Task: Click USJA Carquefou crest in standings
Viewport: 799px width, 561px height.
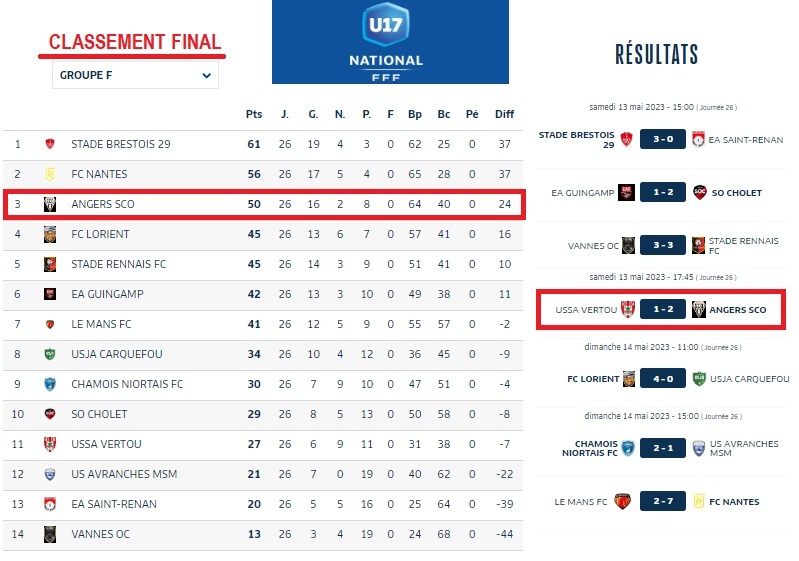Action: [x=49, y=354]
